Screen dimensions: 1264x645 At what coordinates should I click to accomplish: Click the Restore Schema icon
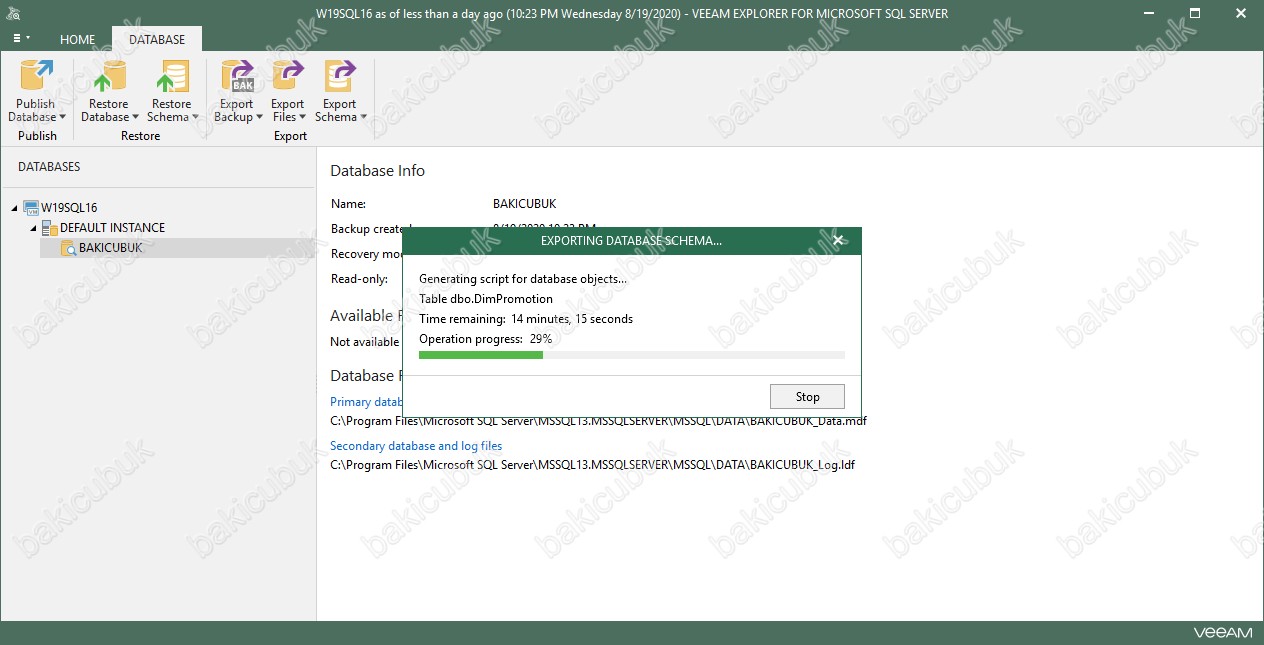171,77
